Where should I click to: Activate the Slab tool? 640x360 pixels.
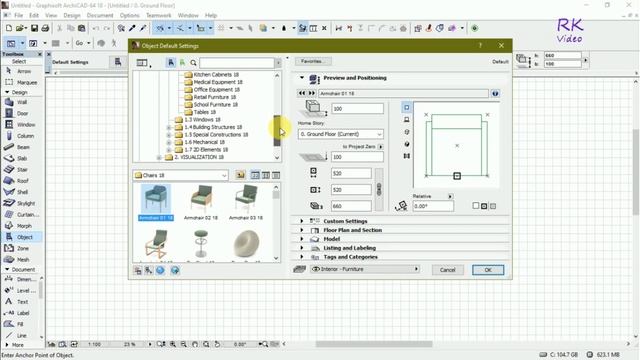pos(21,158)
